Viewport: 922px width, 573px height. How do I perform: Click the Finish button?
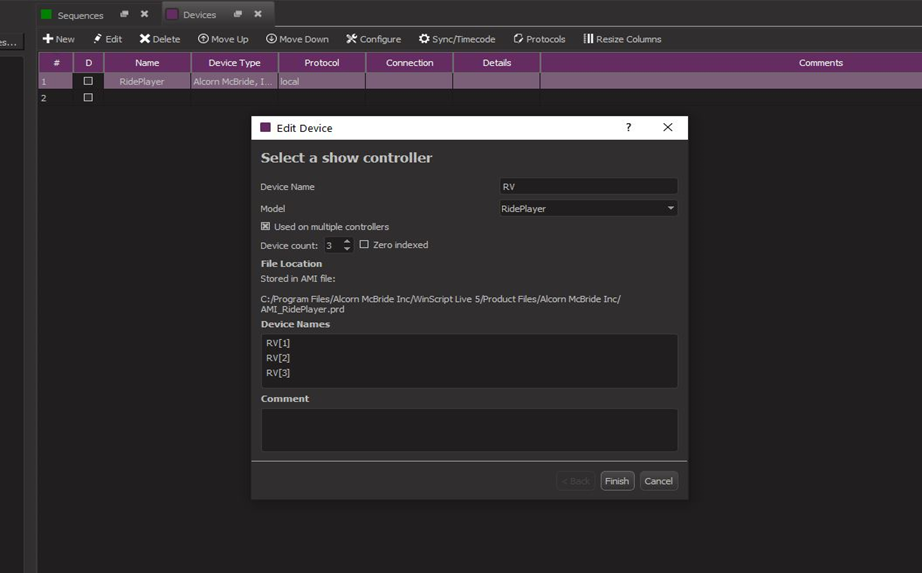click(617, 481)
